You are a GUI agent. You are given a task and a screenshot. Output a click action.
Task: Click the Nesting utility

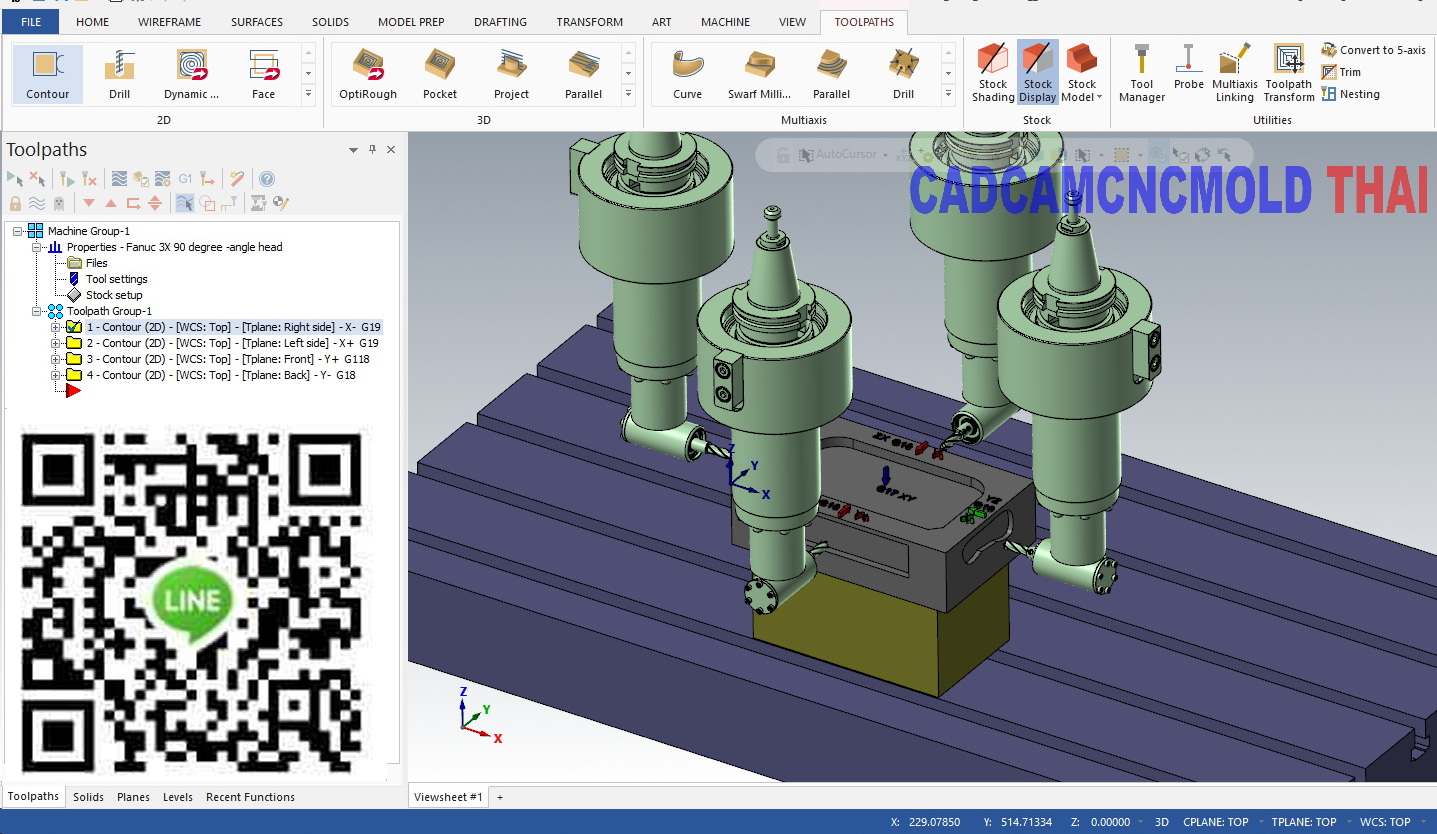coord(1352,93)
